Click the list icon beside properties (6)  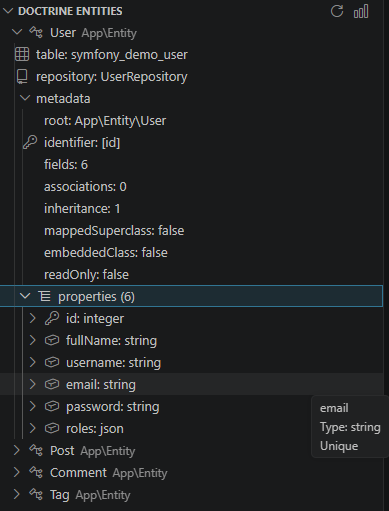44,296
